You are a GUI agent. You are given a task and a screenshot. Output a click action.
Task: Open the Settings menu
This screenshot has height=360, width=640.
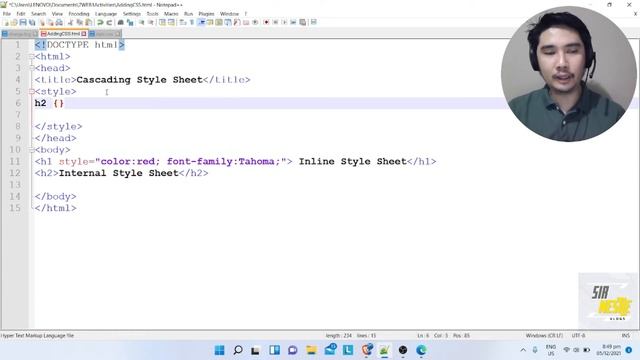[x=131, y=14]
